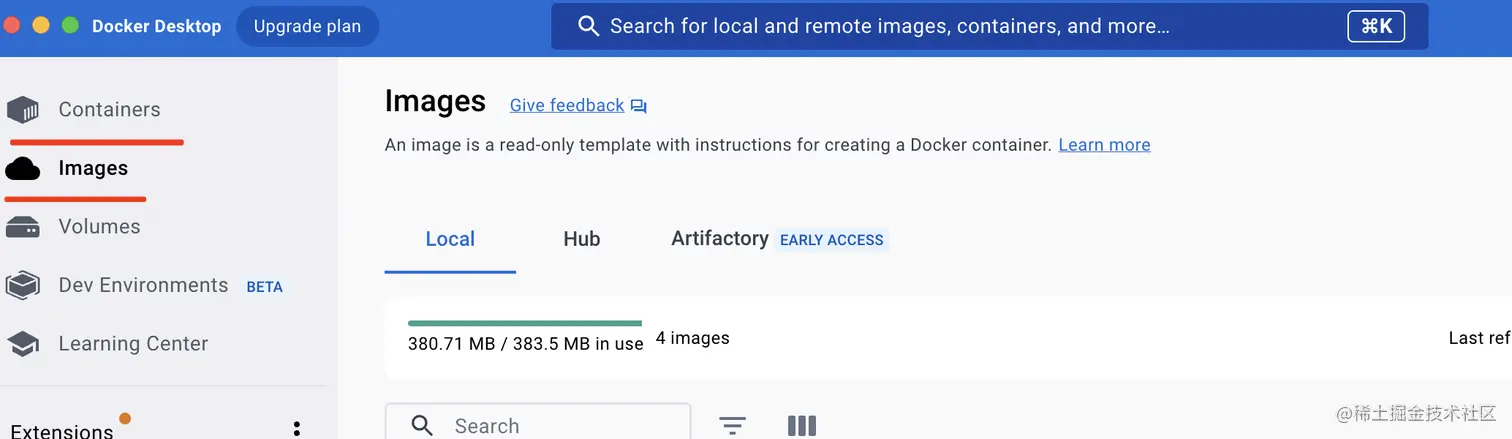The image size is (1512, 439).
Task: Select the Images cloud icon
Action: (22, 169)
